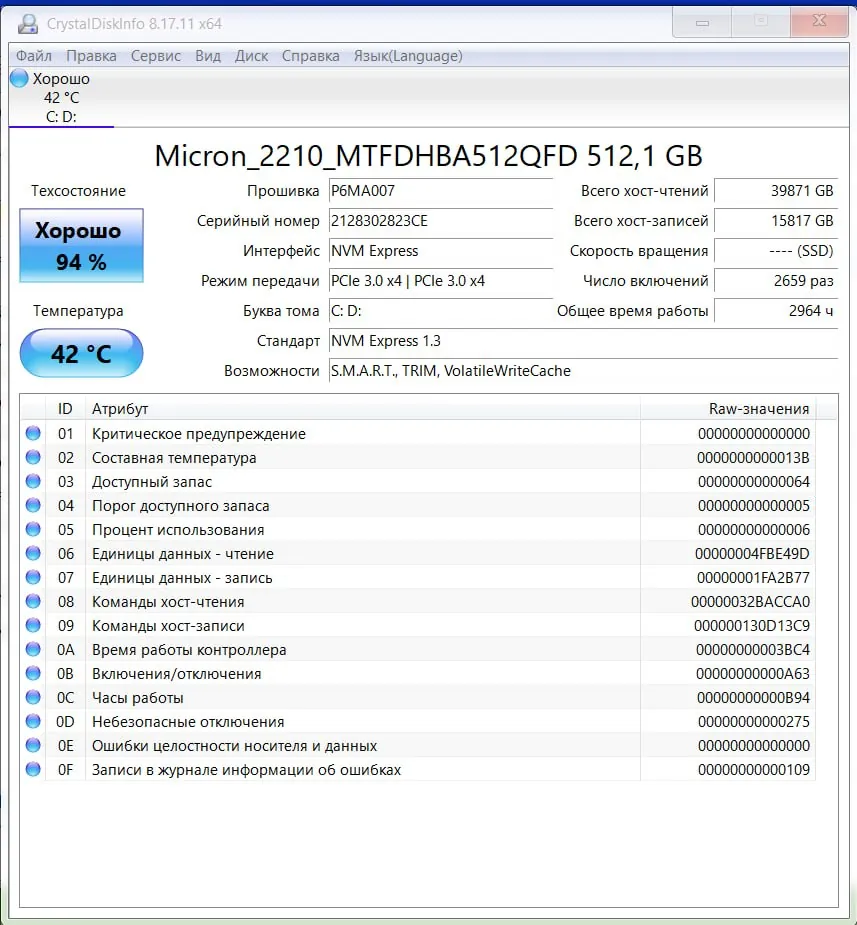Click status icon for Порог доступного запаса row
This screenshot has height=925, width=857.
[33, 506]
